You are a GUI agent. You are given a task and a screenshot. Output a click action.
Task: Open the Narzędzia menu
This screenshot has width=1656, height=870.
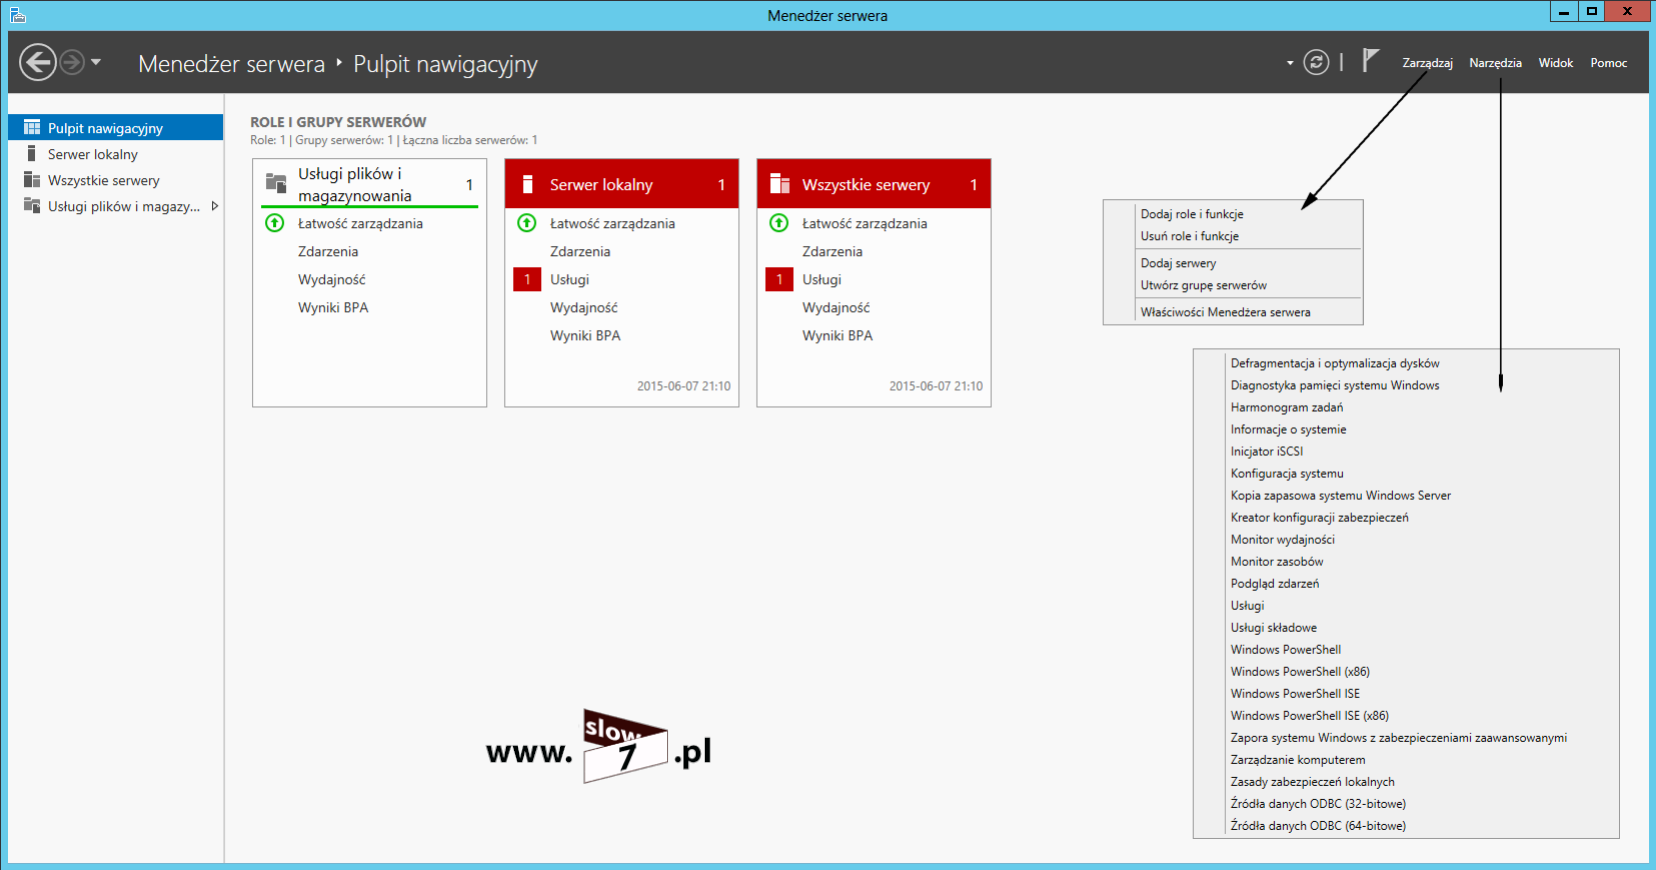click(1495, 63)
